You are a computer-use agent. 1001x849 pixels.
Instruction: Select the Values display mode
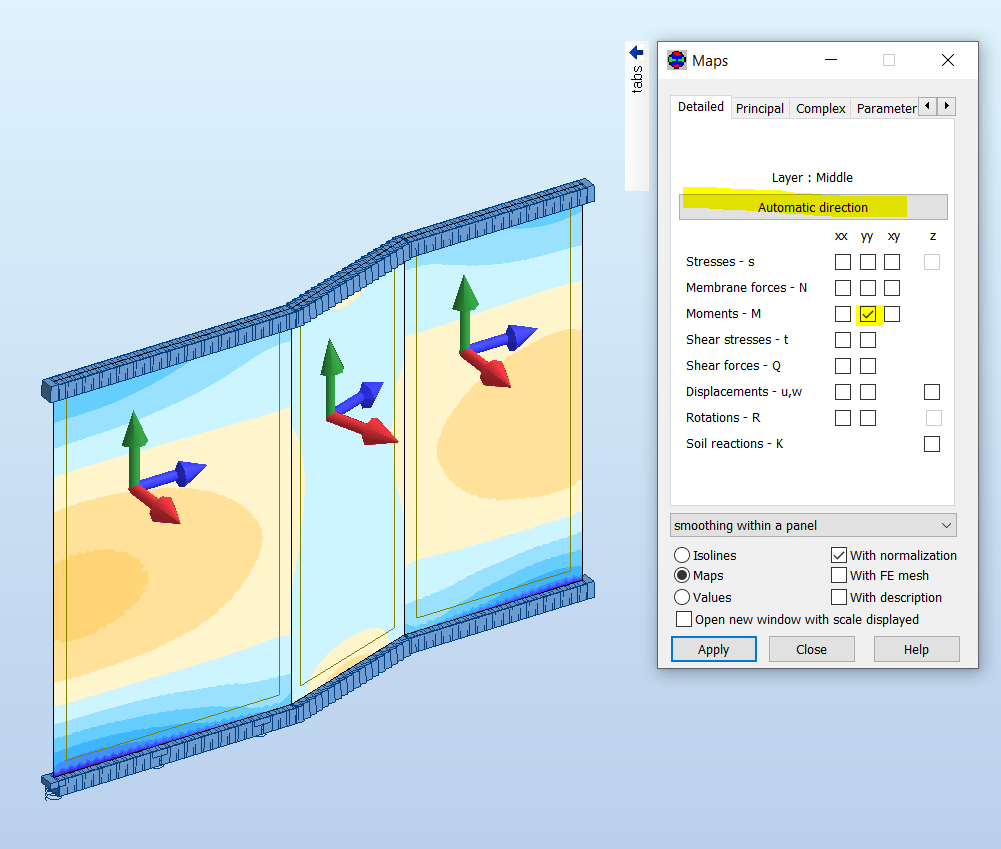(684, 597)
